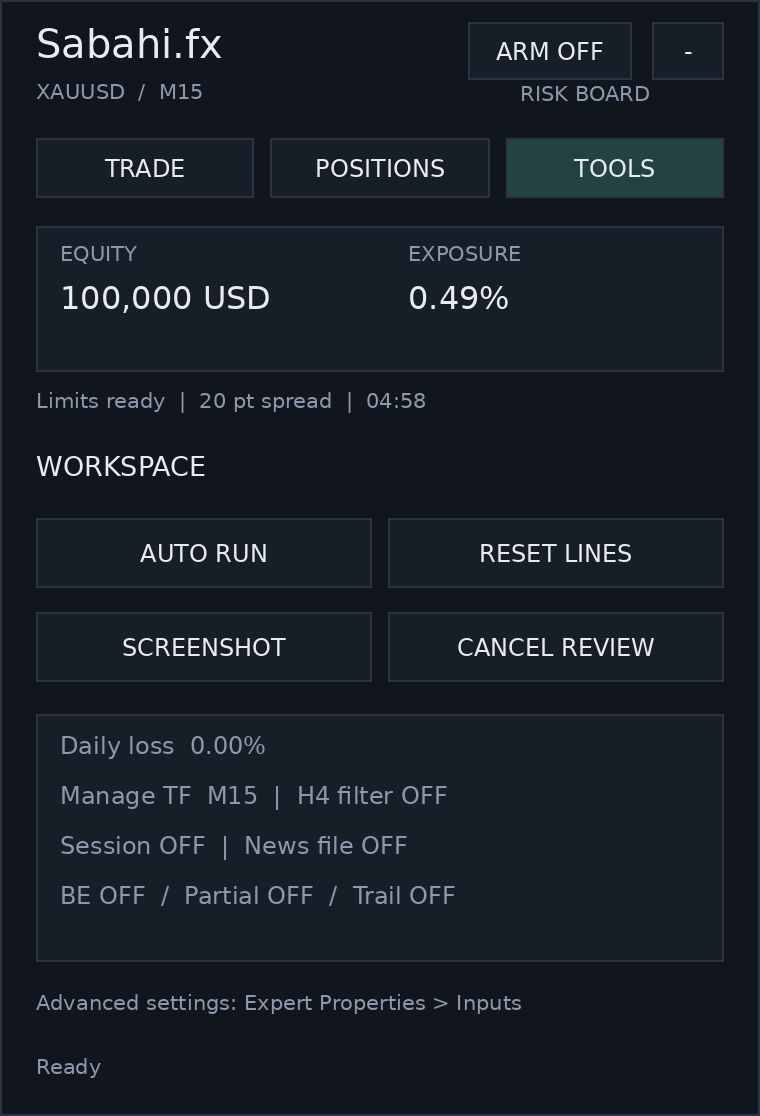This screenshot has height=1116, width=760.
Task: Click Advanced settings Expert Properties hint
Action: click(x=279, y=1003)
